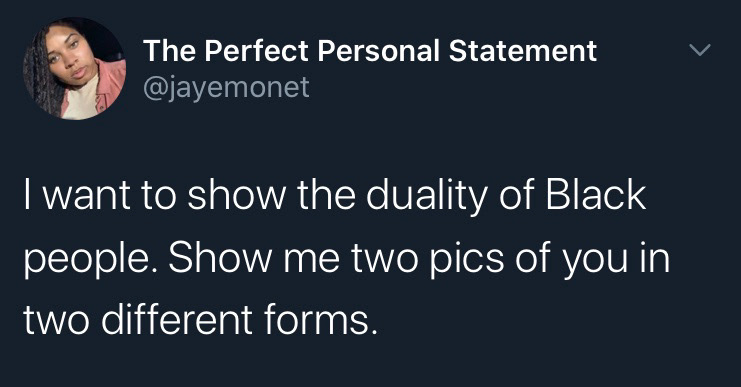
Task: Select the last line "two different forms."
Action: pyautogui.click(x=201, y=320)
